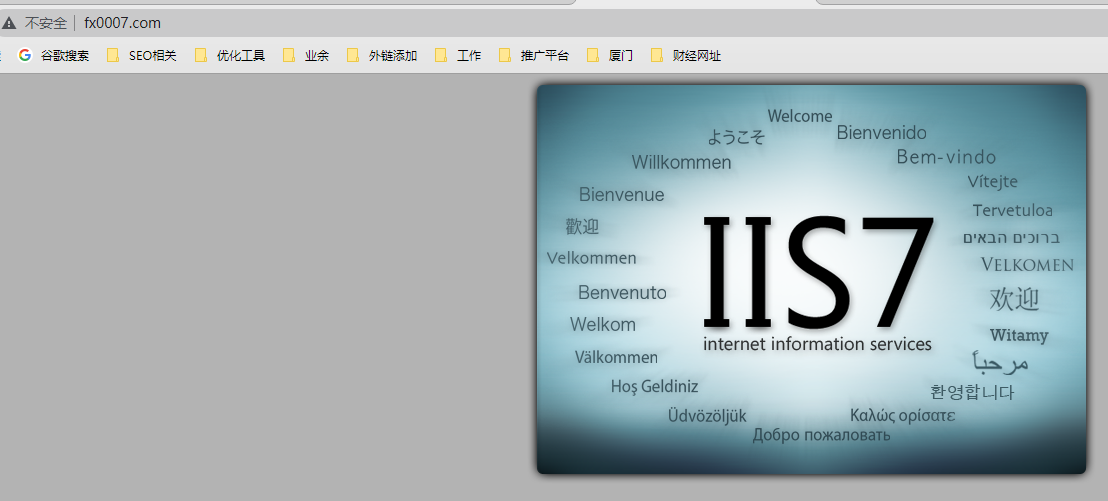Screen dimensions: 1108x501
Task: Click the 'Bienvenido' text
Action: [x=881, y=132]
